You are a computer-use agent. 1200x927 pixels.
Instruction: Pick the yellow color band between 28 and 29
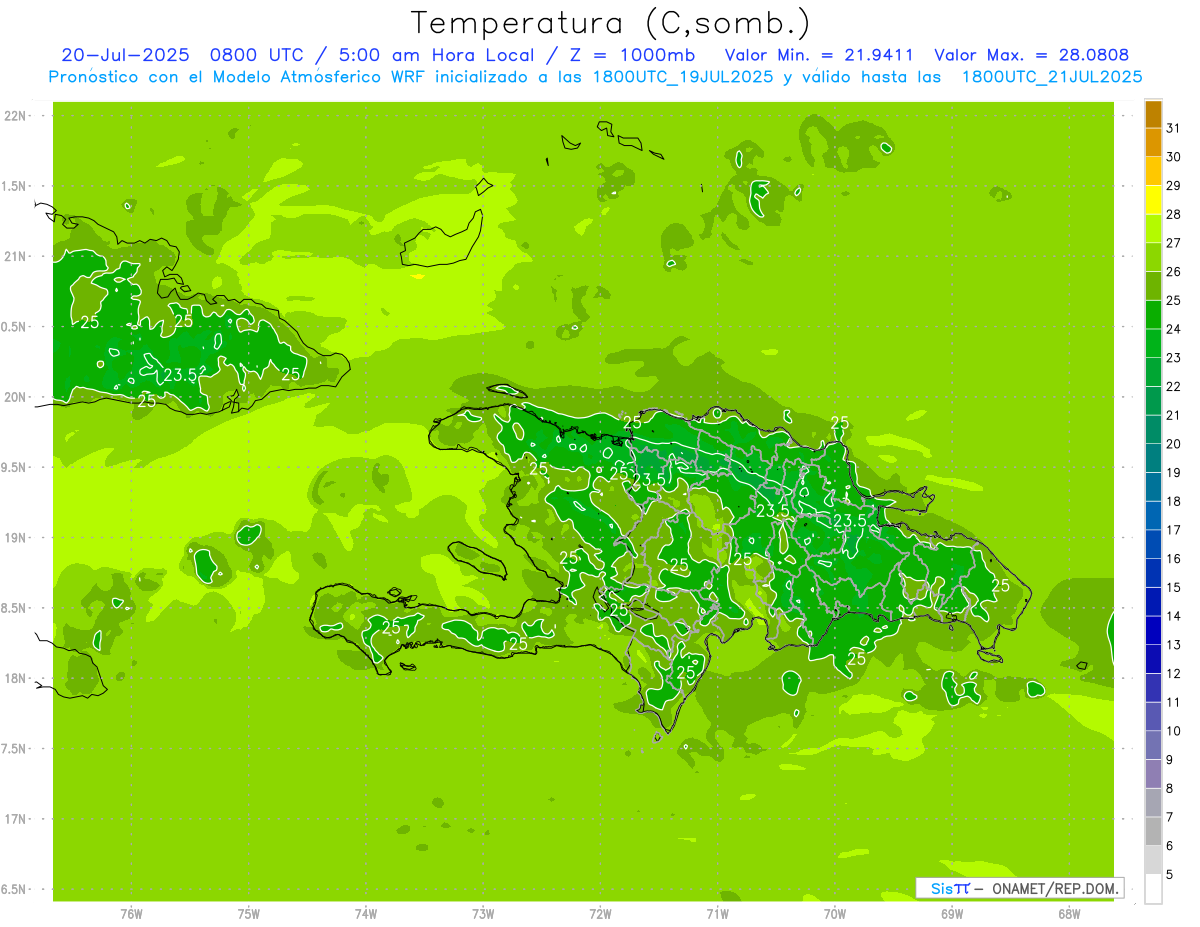click(x=1153, y=201)
